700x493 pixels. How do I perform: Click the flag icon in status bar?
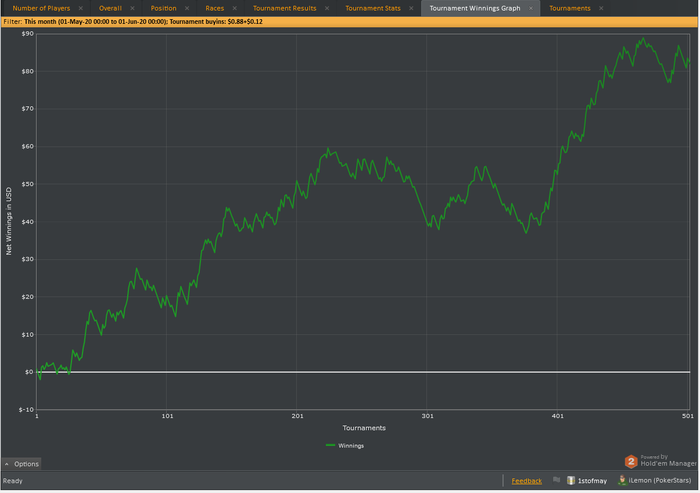[556, 480]
